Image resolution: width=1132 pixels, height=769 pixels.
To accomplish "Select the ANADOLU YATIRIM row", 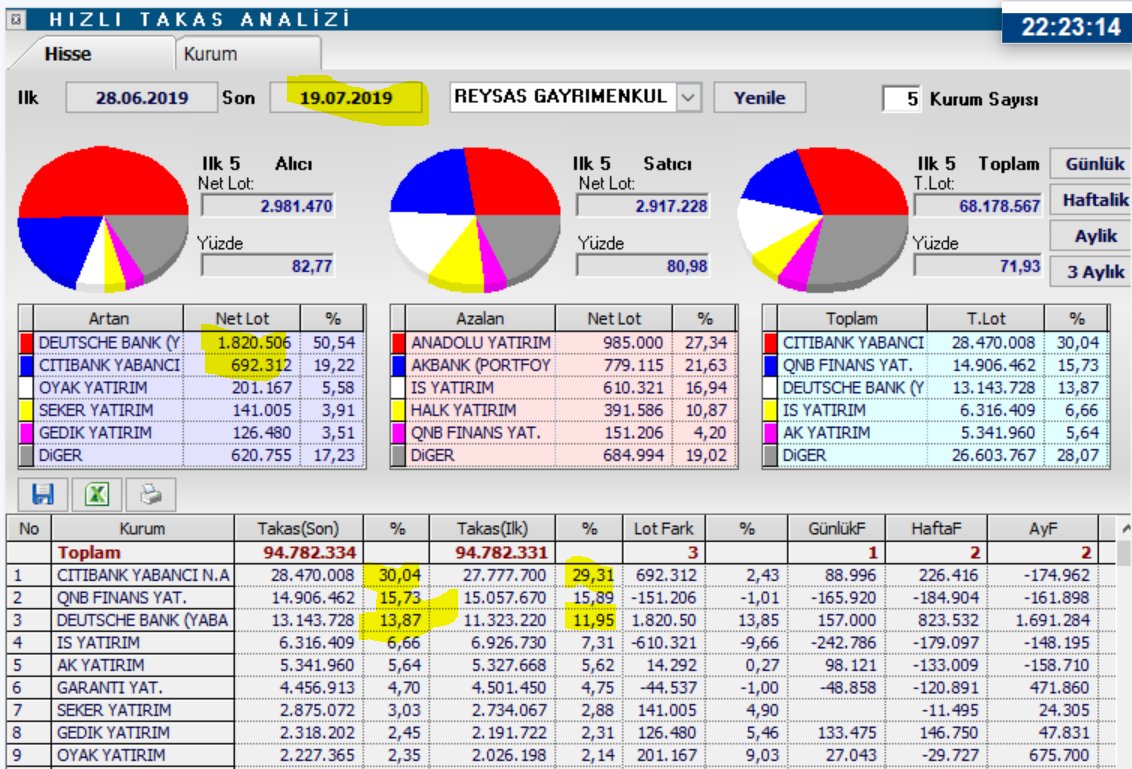I will click(x=564, y=342).
